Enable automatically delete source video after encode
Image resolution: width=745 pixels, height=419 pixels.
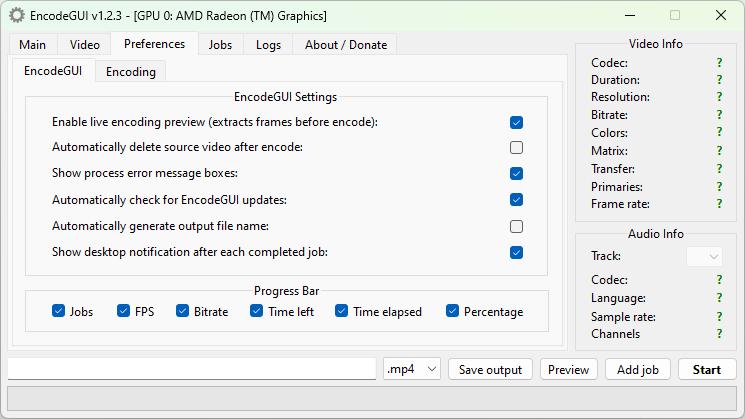pyautogui.click(x=516, y=148)
